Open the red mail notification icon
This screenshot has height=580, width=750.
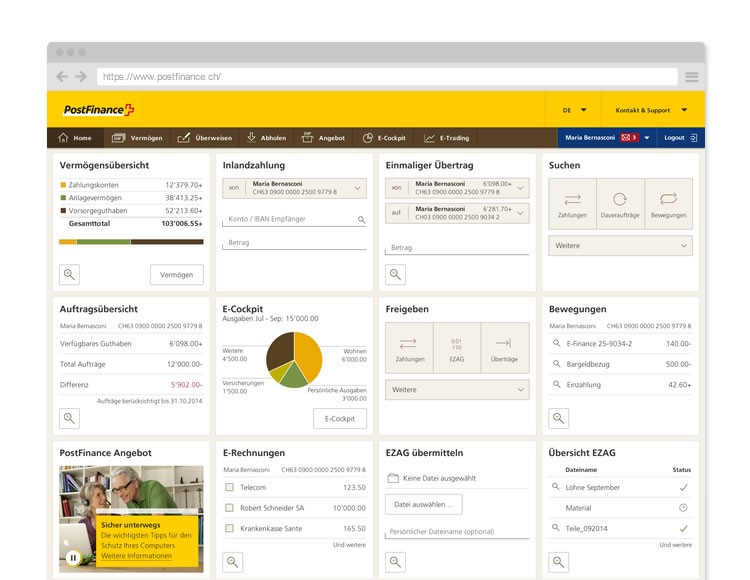click(x=629, y=138)
